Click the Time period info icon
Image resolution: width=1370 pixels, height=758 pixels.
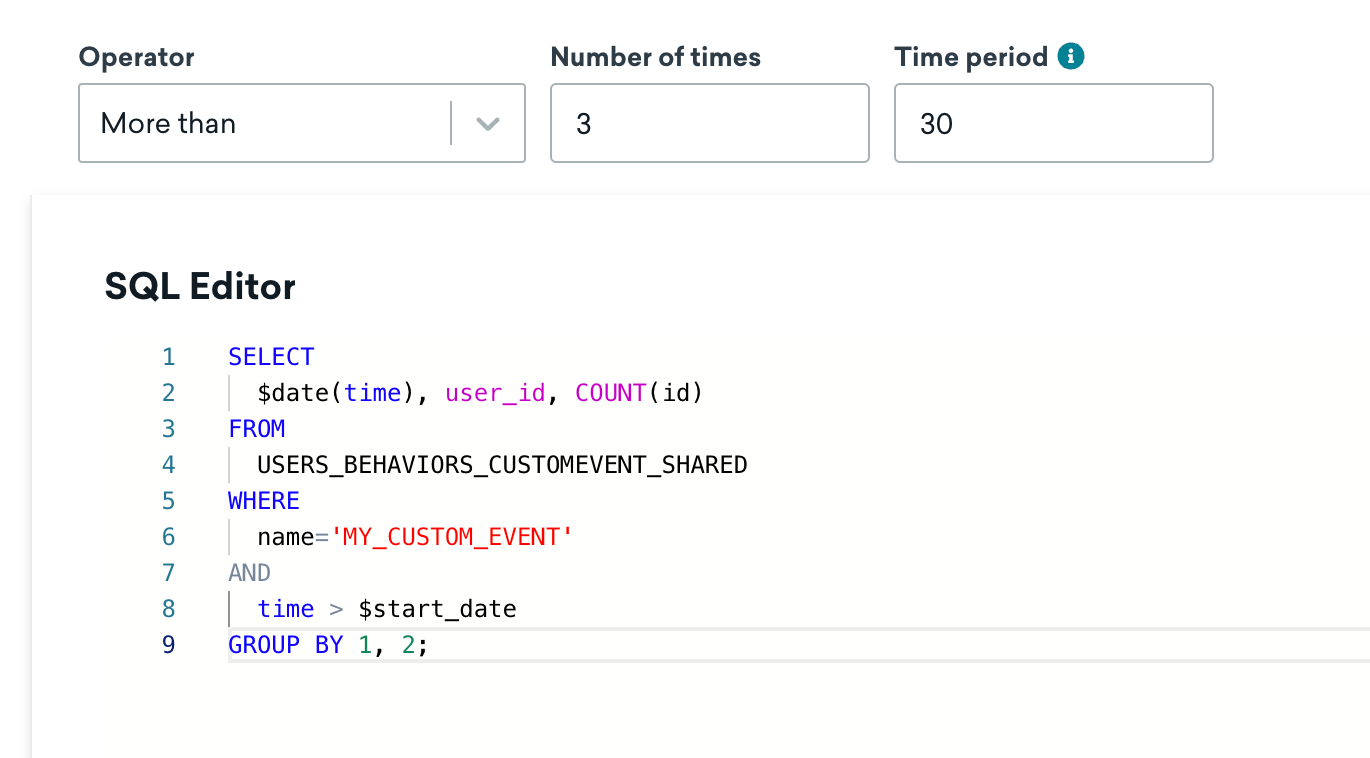click(1071, 57)
